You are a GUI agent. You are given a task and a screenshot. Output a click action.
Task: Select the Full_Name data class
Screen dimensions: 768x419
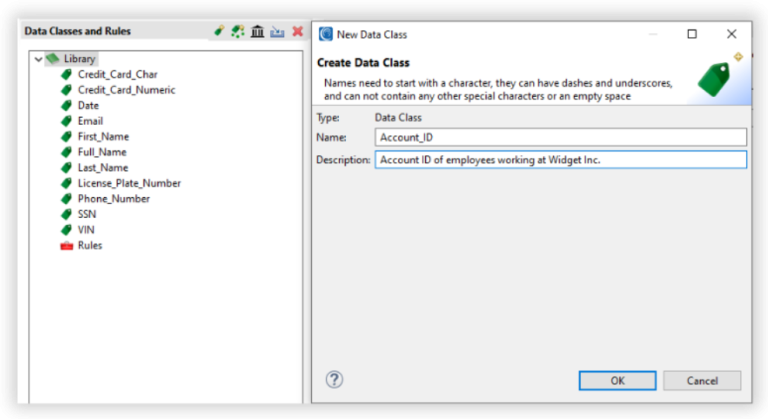pos(102,152)
